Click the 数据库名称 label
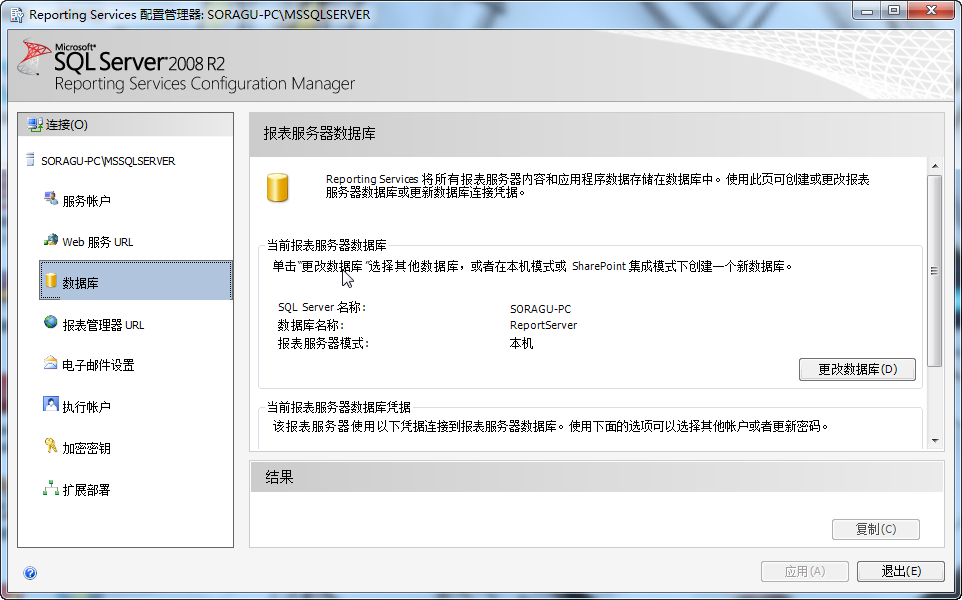 310,325
